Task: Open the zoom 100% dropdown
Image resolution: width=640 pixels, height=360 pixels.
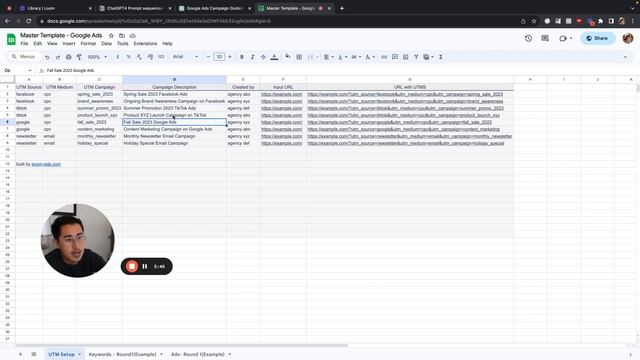Action: [97, 57]
